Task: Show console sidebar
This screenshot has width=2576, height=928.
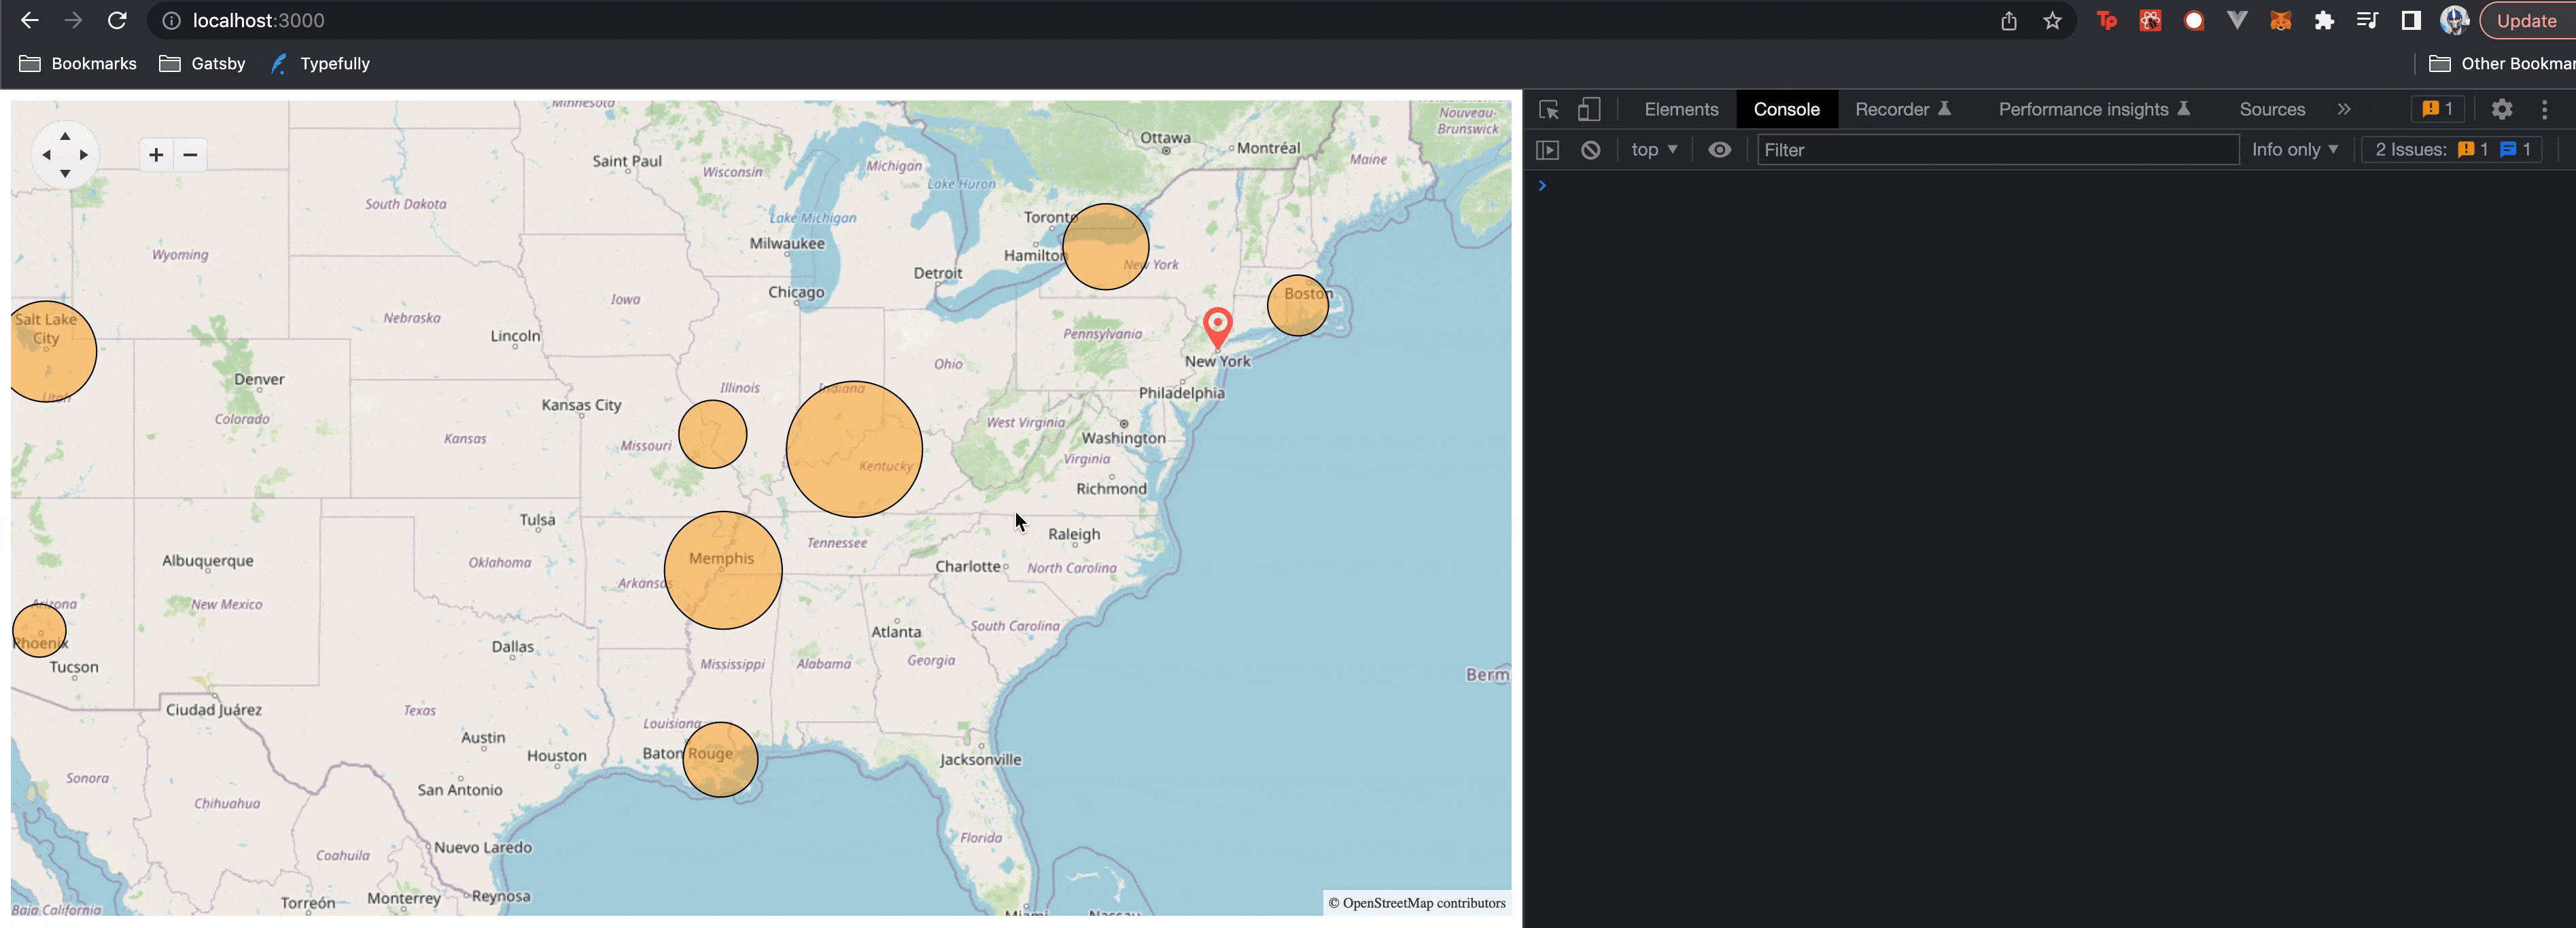Action: tap(1548, 150)
